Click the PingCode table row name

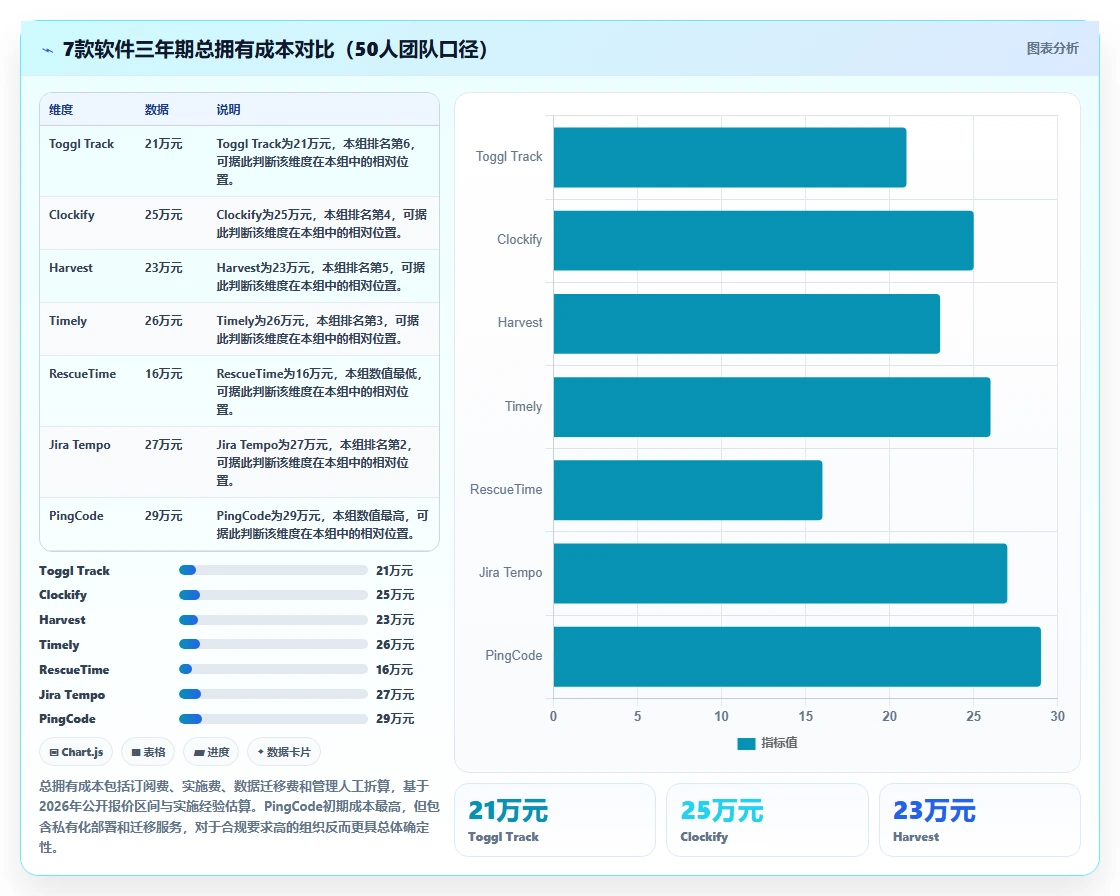[x=76, y=515]
